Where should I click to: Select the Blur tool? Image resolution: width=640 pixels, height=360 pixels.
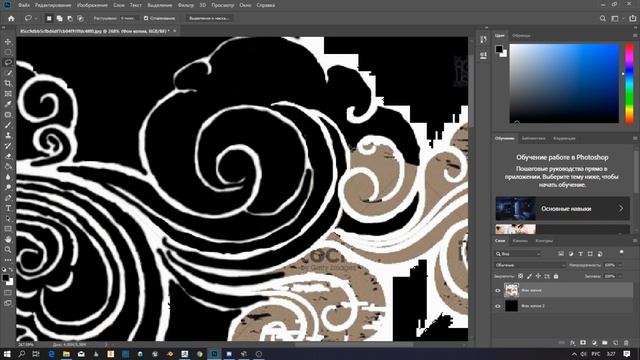(x=8, y=177)
